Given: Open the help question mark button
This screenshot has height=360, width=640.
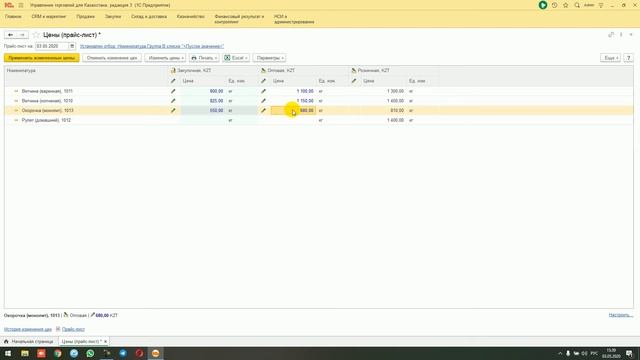Looking at the screenshot, I should pos(629,58).
